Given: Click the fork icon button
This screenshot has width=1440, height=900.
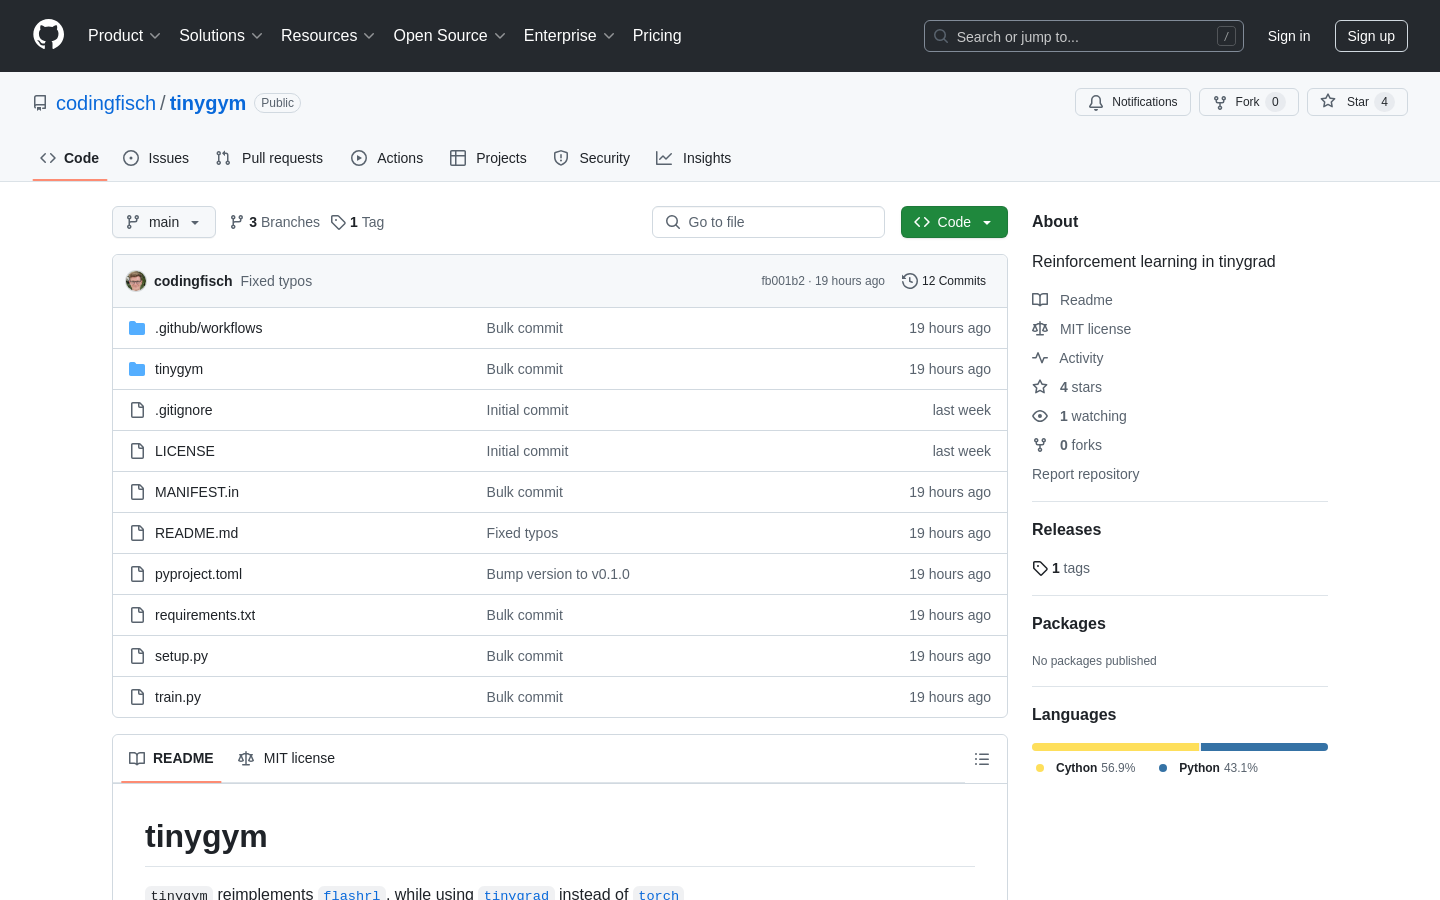Looking at the screenshot, I should (1220, 102).
